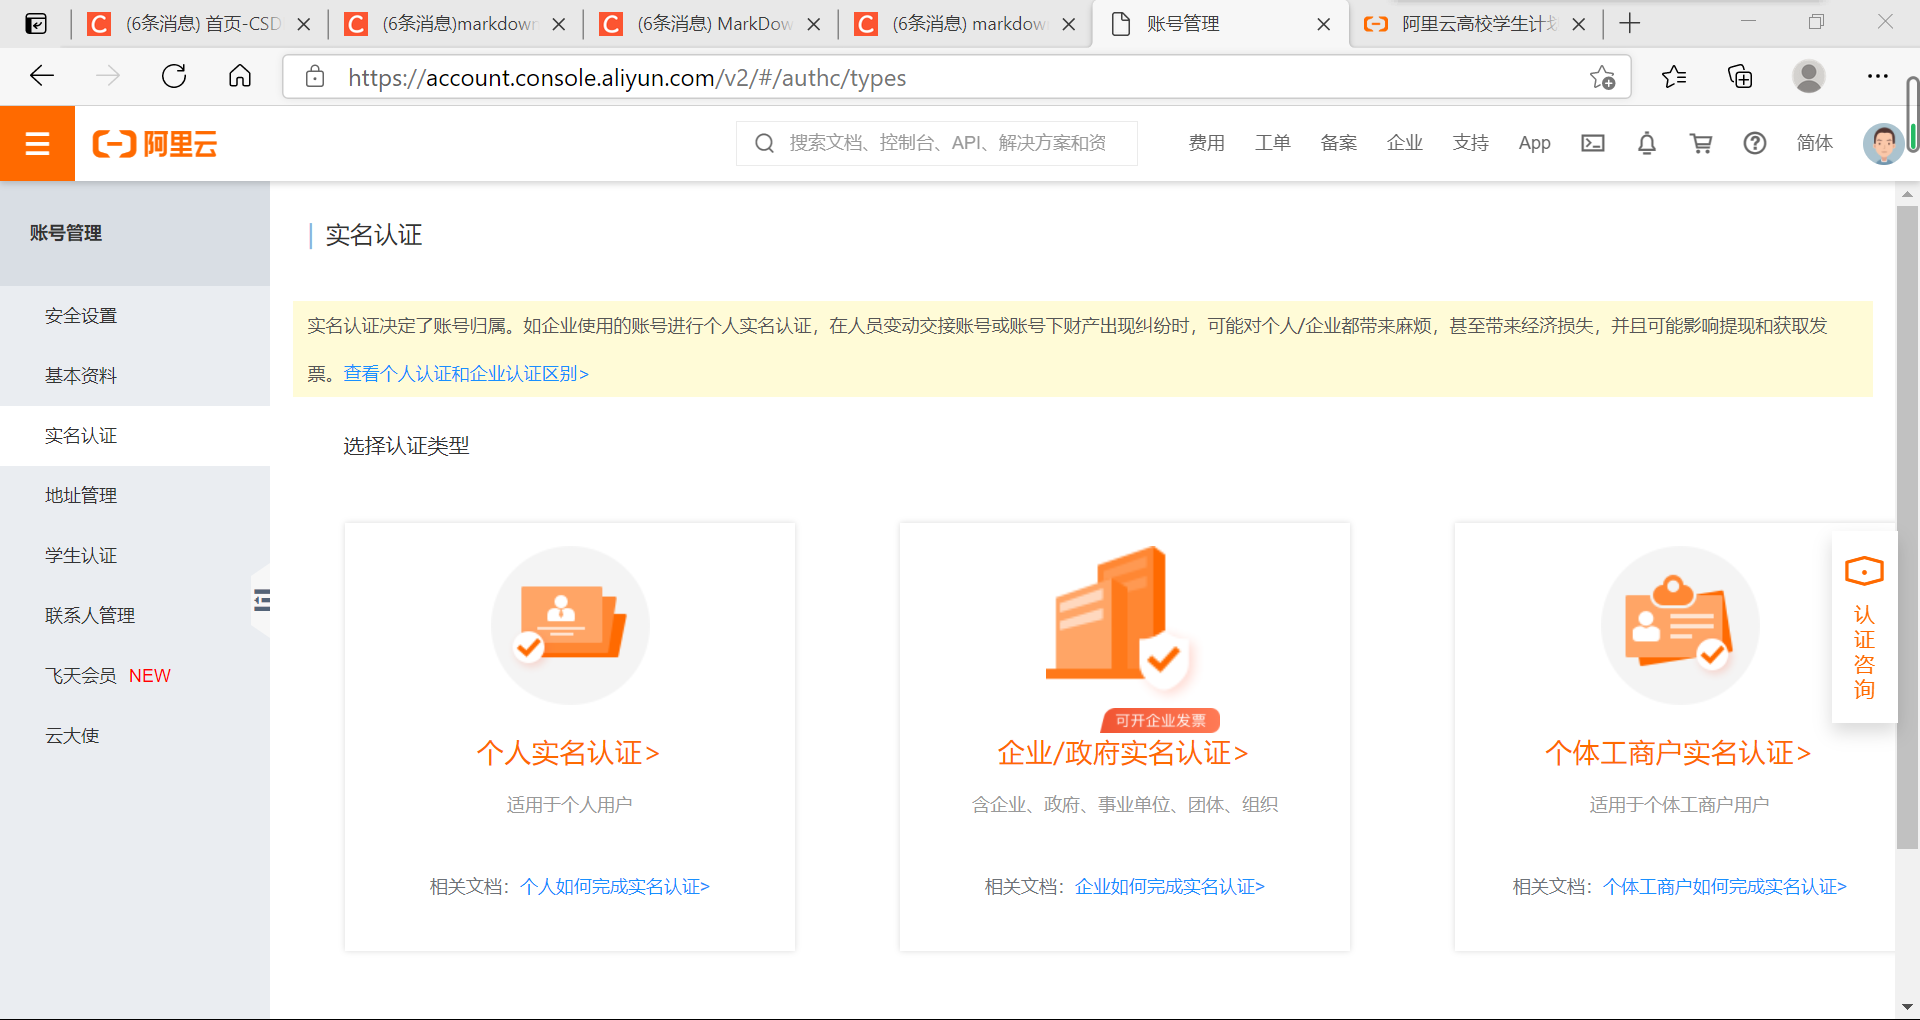Open 学生认证 in the sidebar
Screen dimensions: 1920x1020
click(x=135, y=556)
